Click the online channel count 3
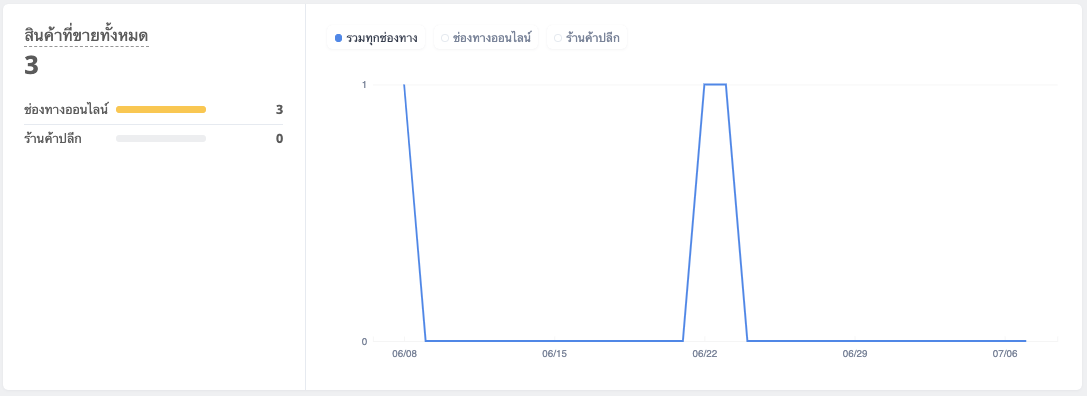 279,110
